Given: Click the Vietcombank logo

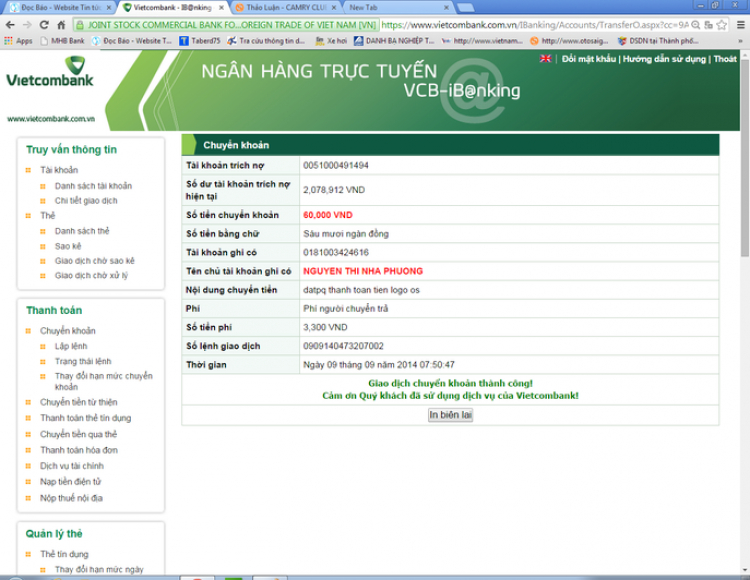Looking at the screenshot, I should 50,72.
